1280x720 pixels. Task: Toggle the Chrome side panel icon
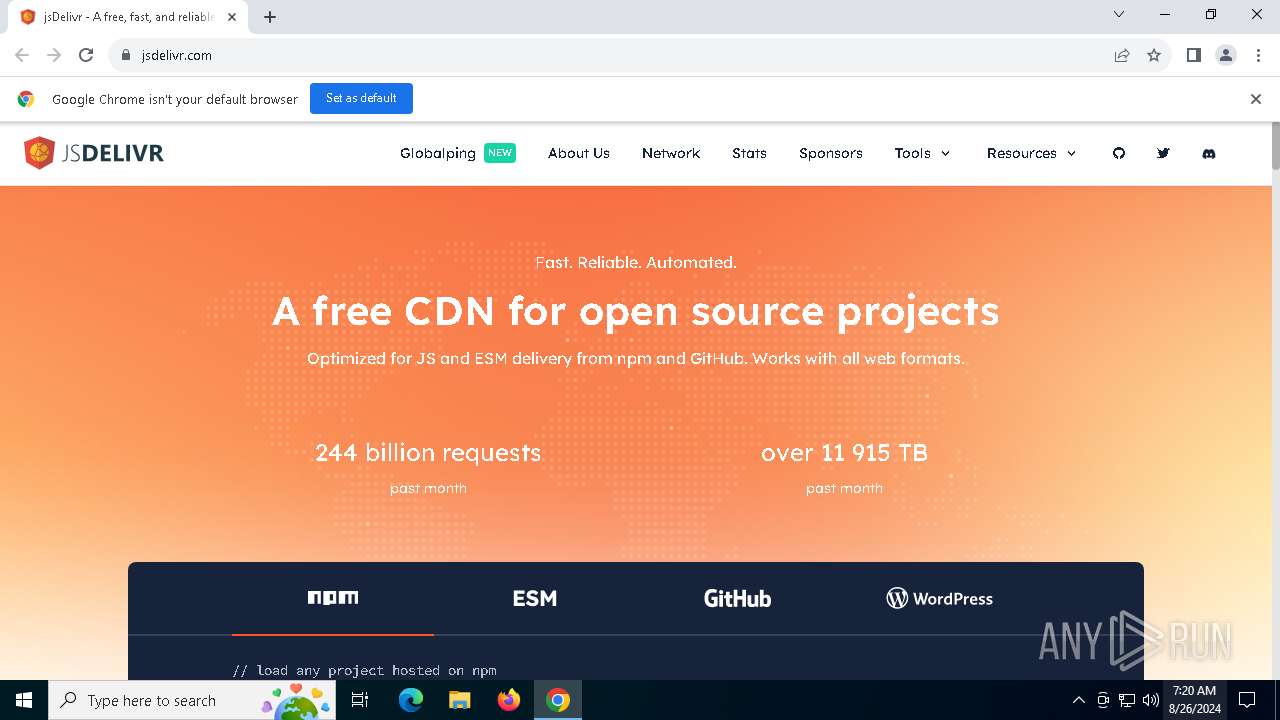coord(1193,55)
